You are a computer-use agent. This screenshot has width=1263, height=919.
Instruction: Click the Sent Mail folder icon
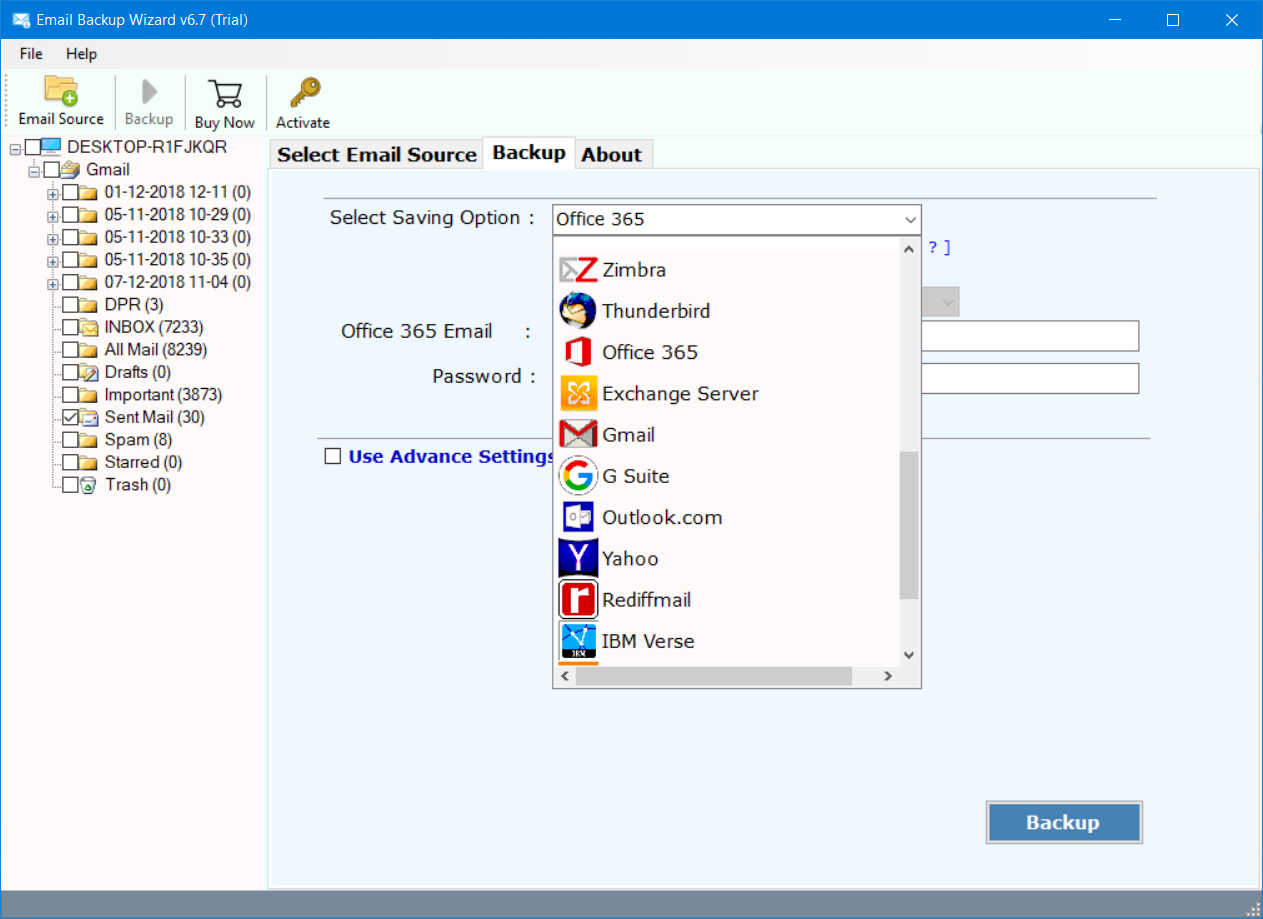90,417
